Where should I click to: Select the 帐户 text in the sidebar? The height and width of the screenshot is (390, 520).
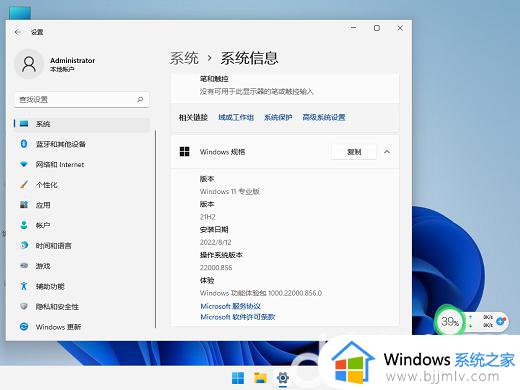pyautogui.click(x=43, y=225)
